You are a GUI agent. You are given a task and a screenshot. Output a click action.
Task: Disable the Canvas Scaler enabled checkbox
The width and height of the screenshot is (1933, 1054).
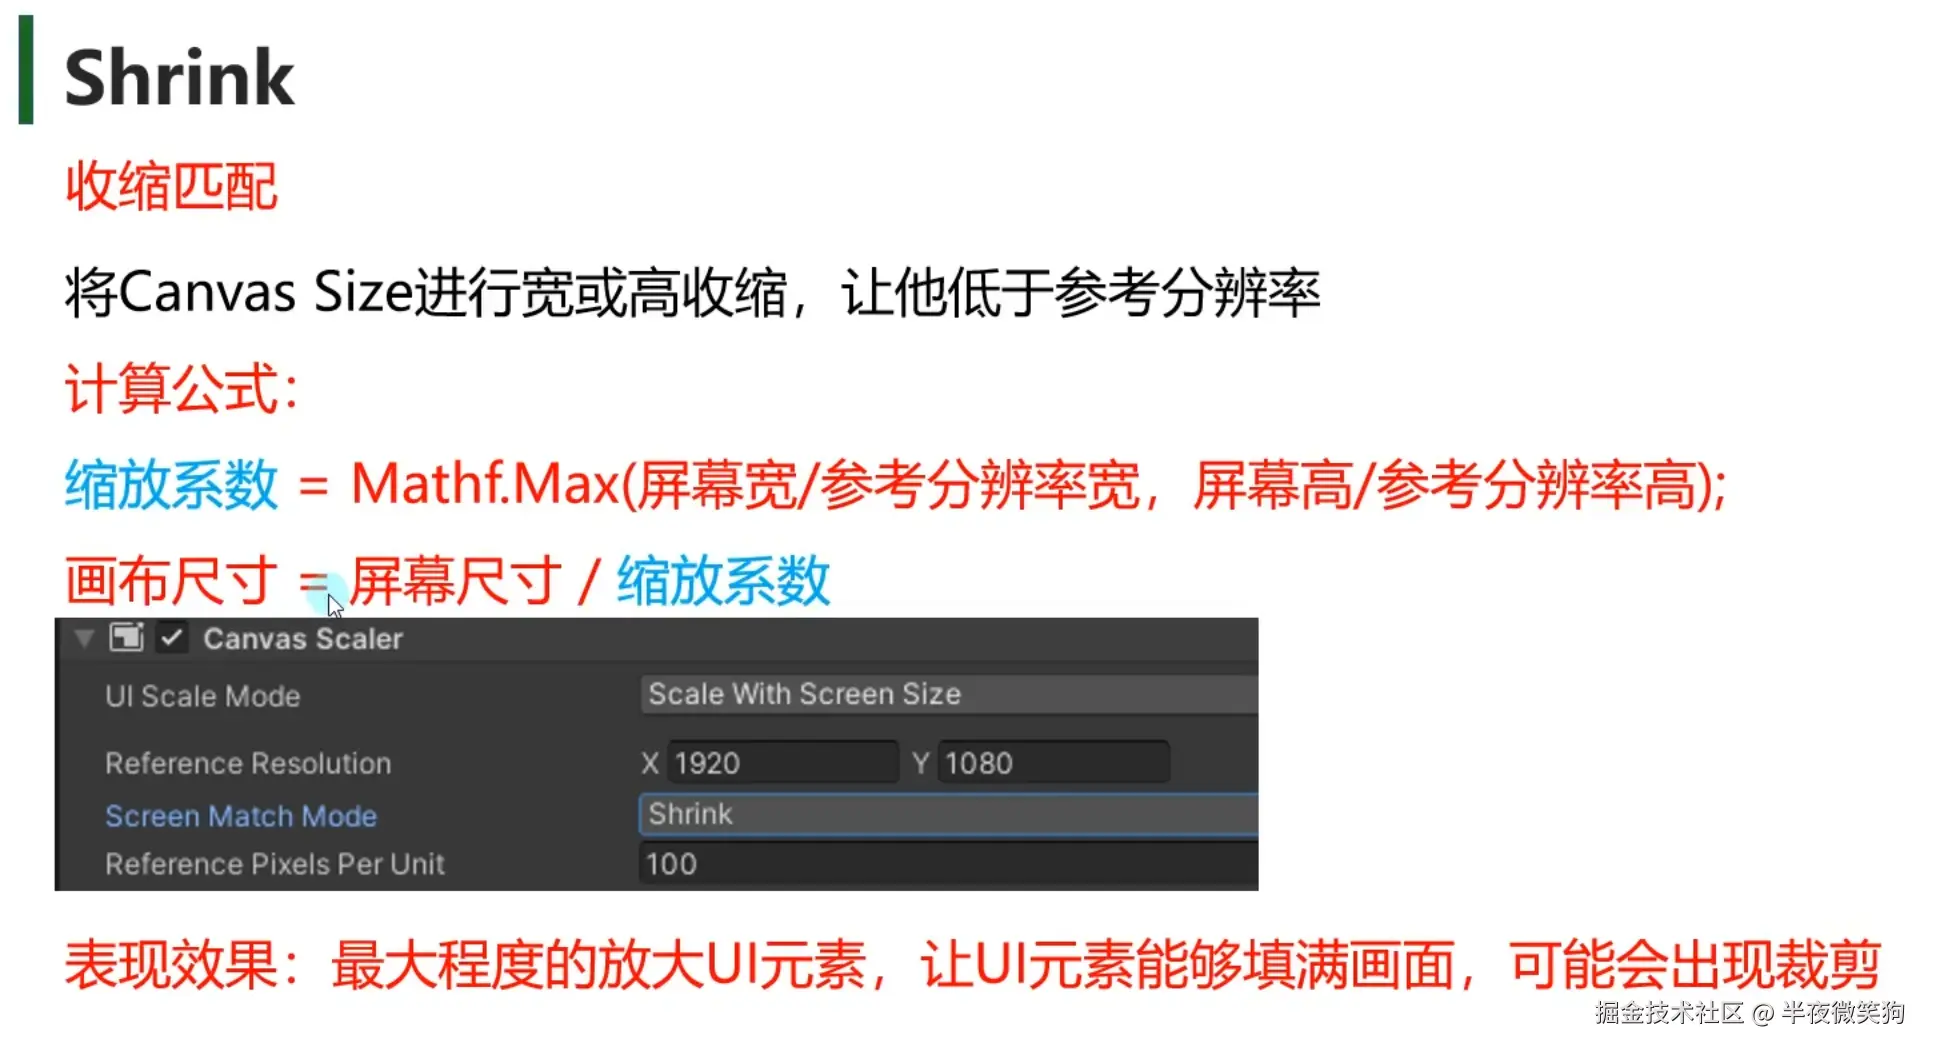pos(172,638)
